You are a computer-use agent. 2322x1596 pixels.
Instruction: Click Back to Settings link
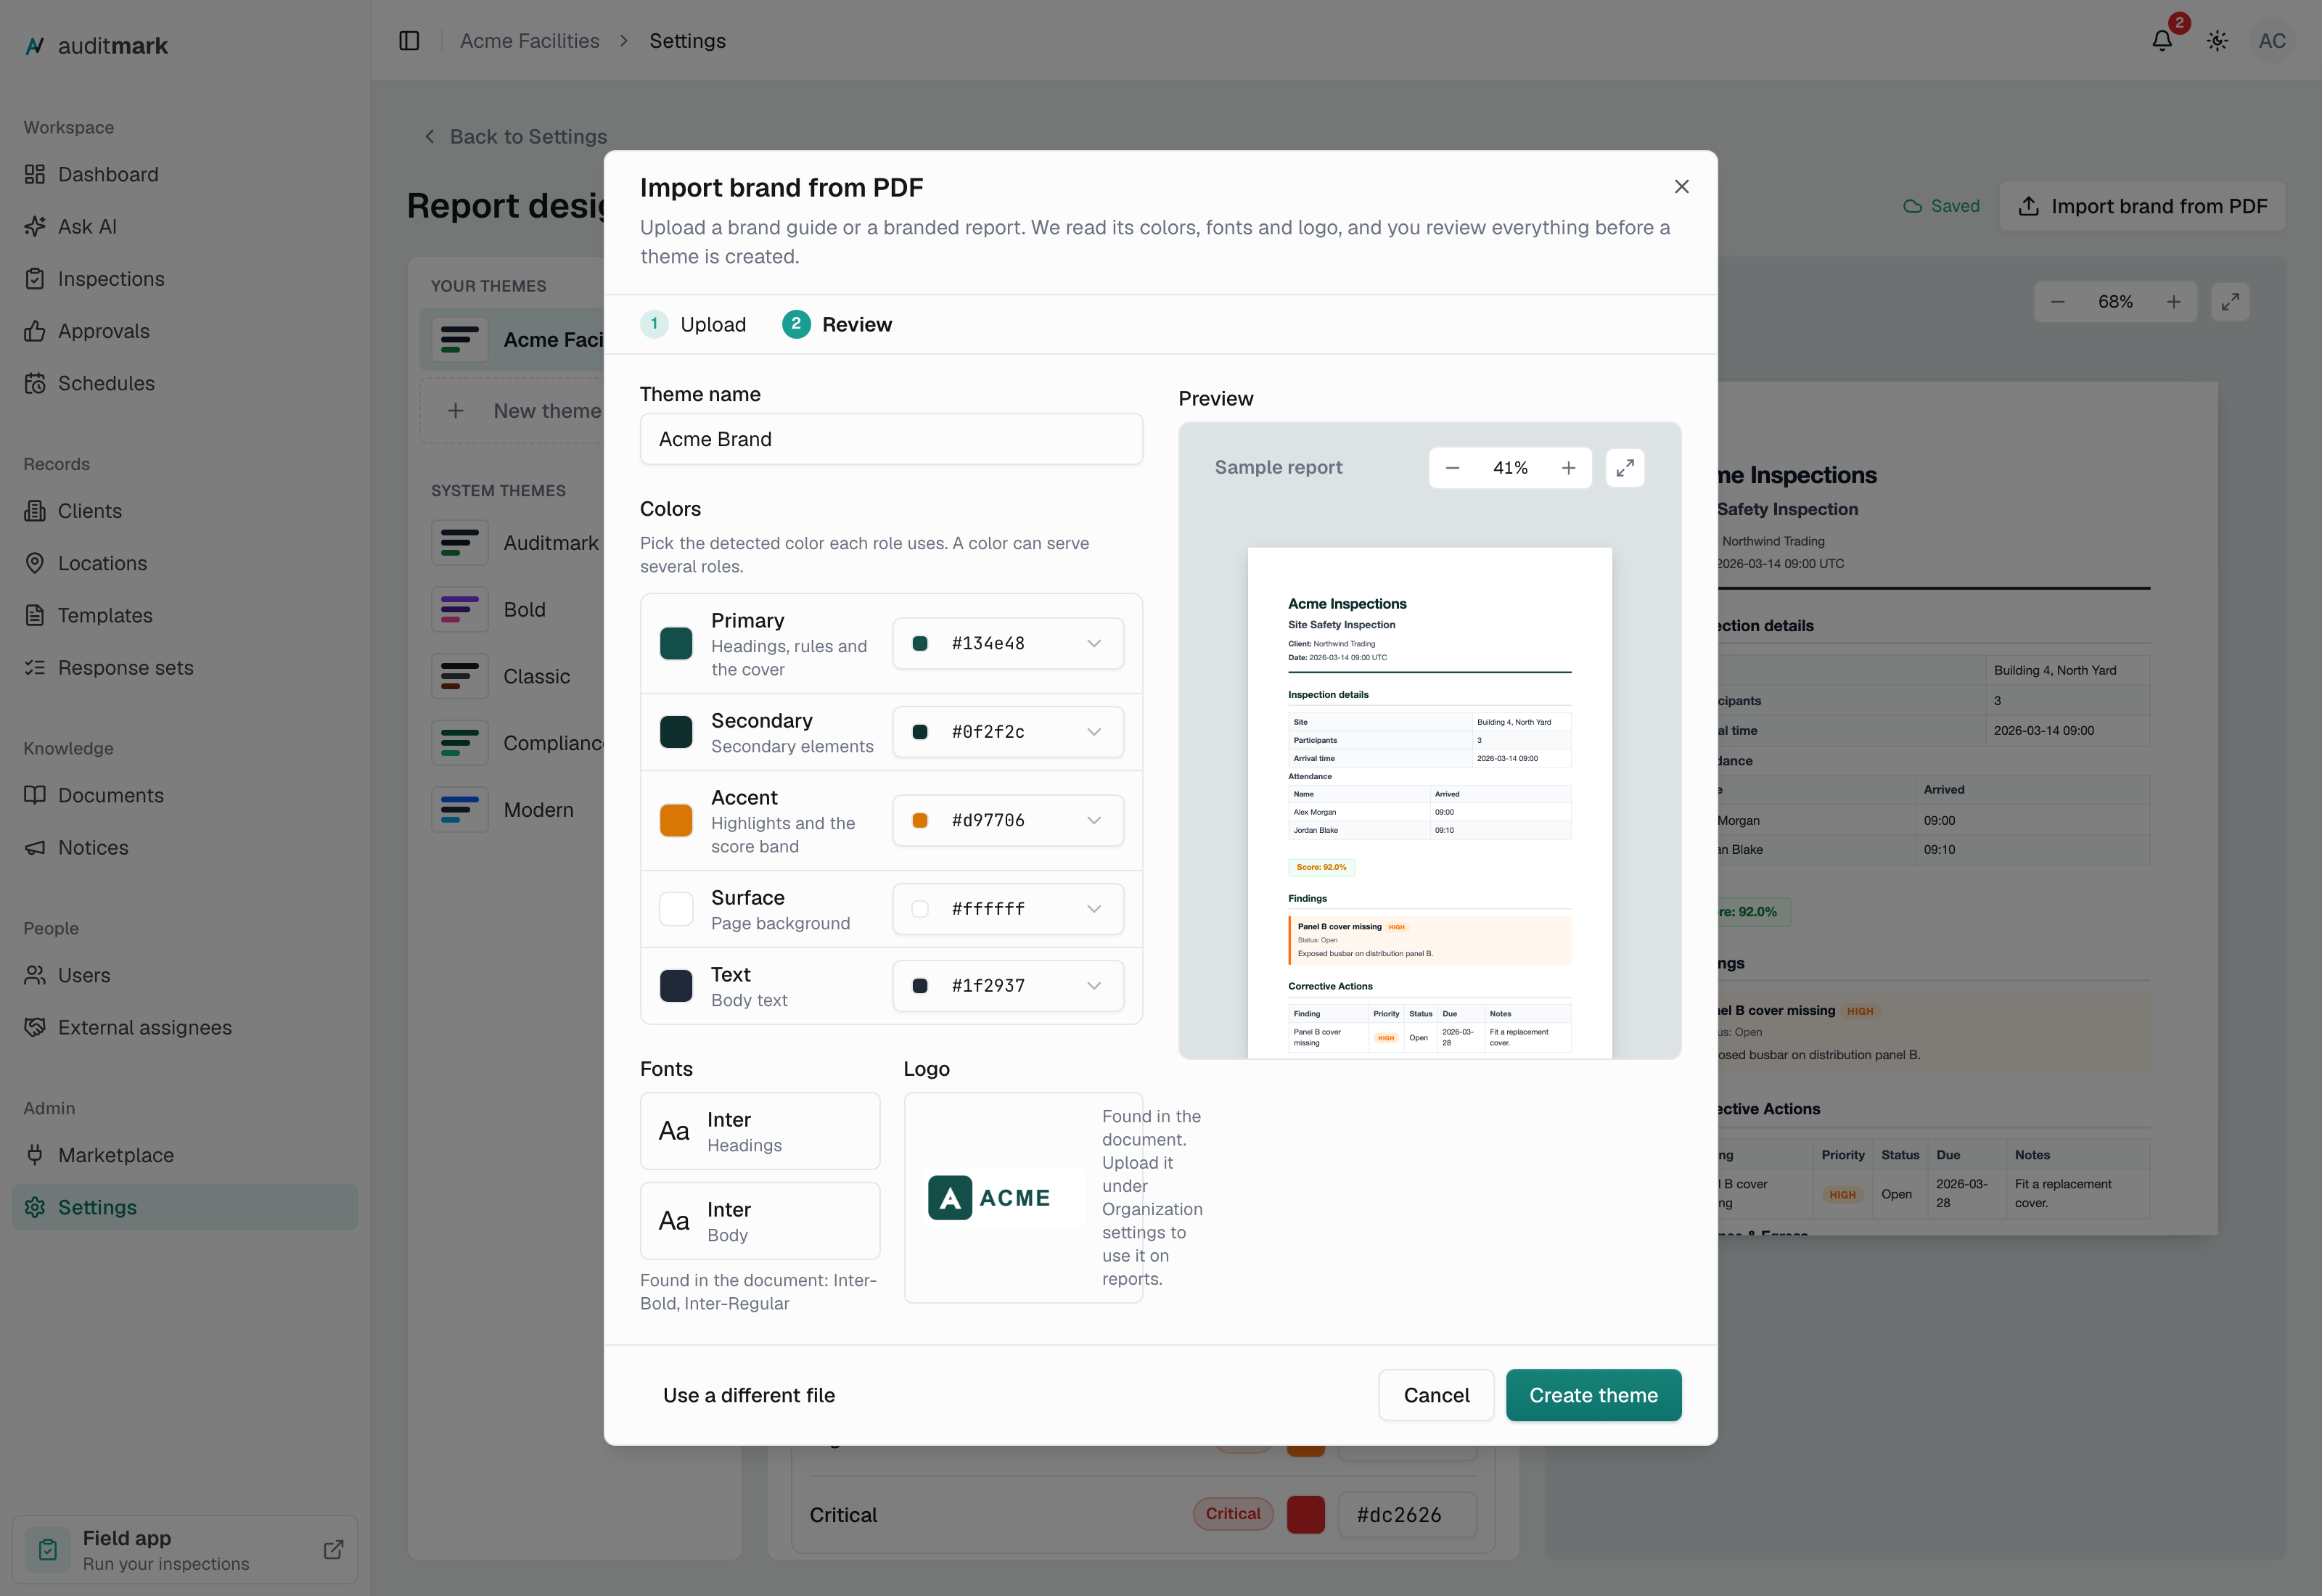click(x=515, y=137)
